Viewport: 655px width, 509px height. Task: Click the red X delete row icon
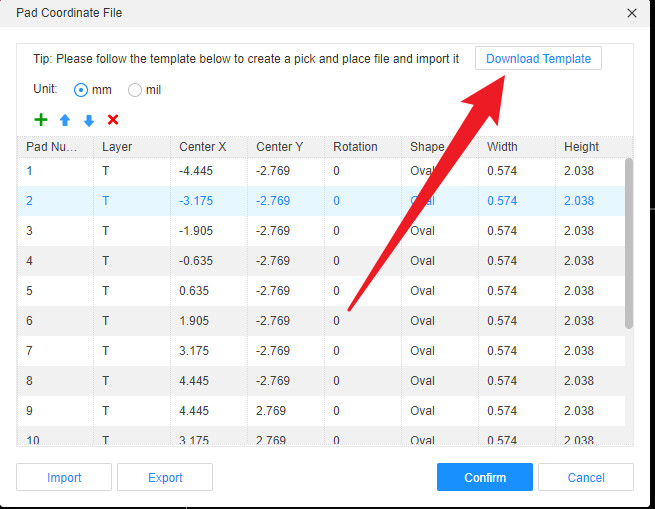[x=113, y=120]
